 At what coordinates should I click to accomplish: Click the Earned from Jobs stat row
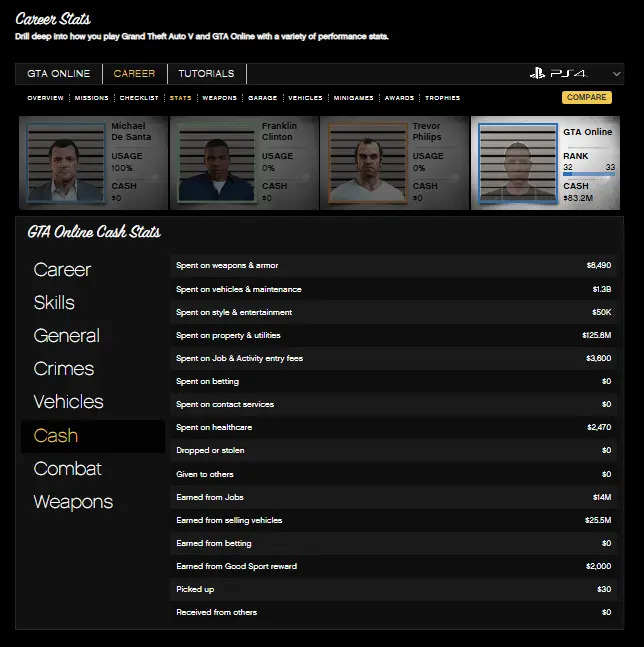point(393,497)
